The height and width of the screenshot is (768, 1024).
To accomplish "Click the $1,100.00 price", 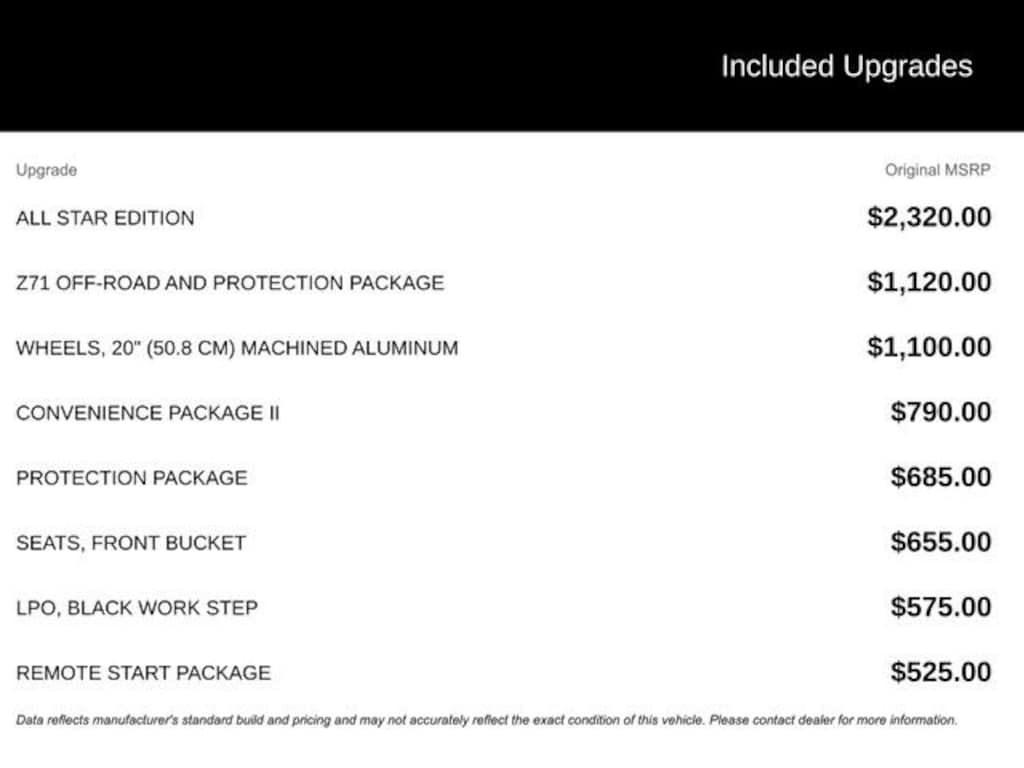I will (929, 348).
